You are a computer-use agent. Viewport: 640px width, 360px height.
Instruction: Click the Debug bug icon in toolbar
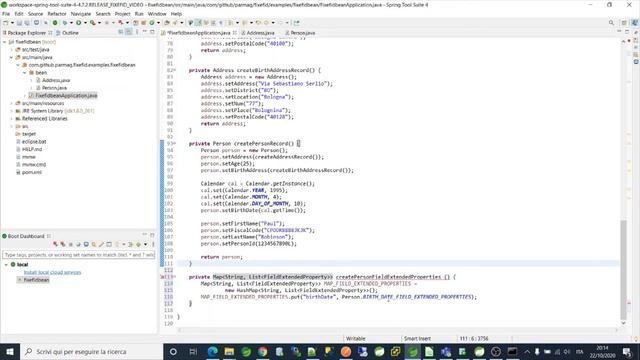64,23
